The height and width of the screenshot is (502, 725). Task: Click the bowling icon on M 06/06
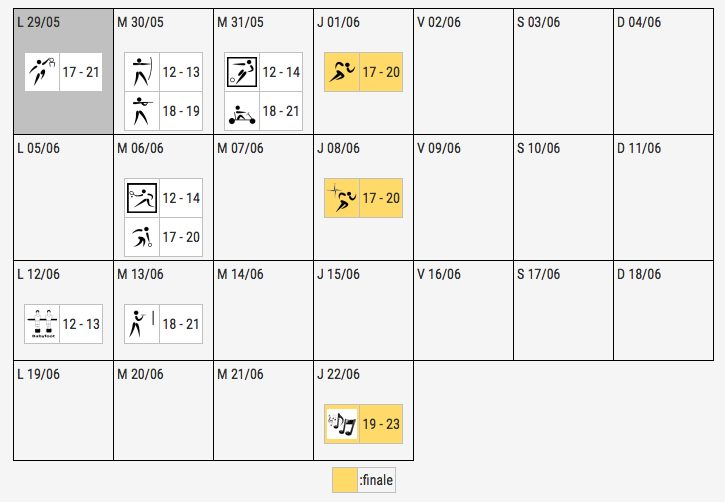pyautogui.click(x=141, y=237)
